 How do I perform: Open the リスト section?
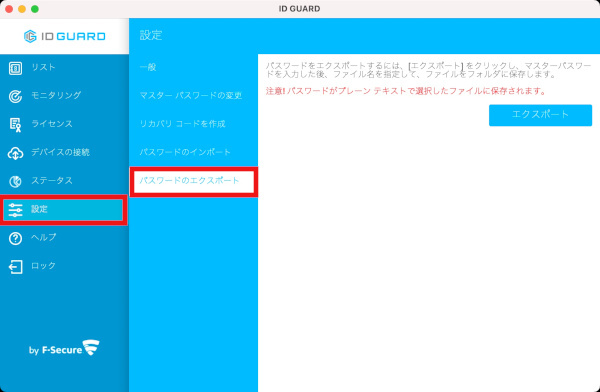pyautogui.click(x=64, y=68)
